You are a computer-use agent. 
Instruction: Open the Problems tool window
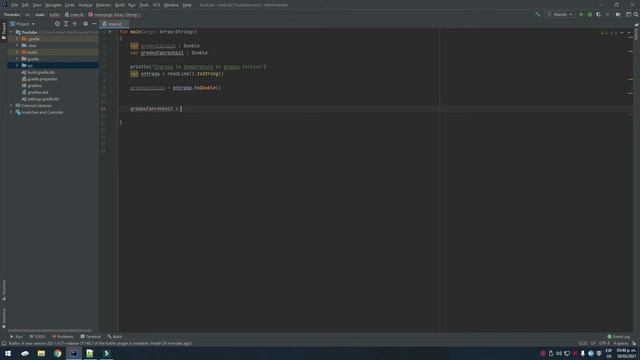(62, 337)
